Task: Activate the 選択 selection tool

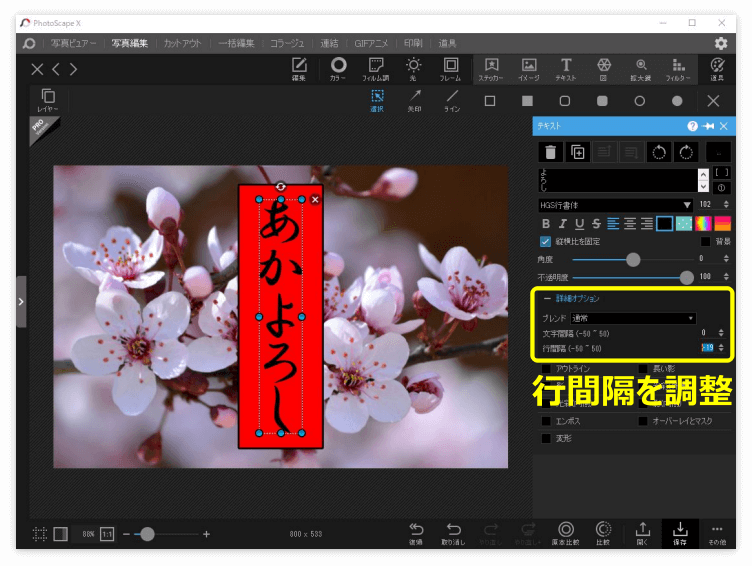Action: pos(377,101)
